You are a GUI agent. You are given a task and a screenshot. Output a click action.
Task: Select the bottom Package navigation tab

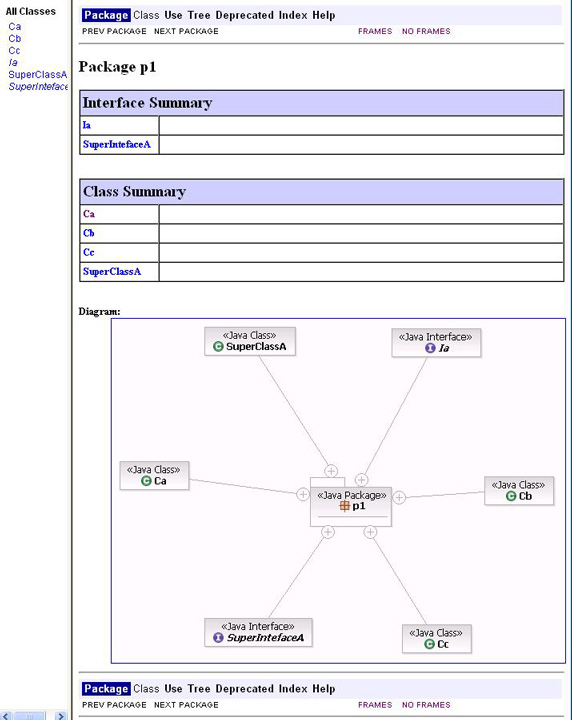(x=106, y=689)
